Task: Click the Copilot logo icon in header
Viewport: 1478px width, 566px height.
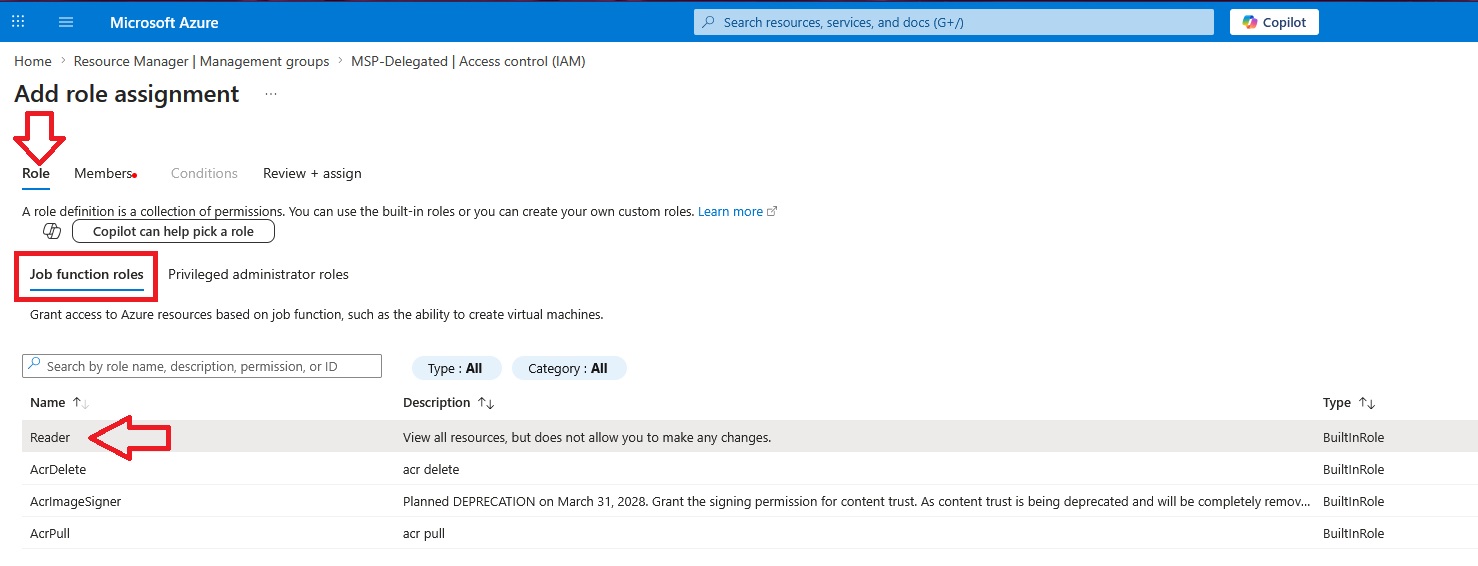Action: (x=1250, y=22)
